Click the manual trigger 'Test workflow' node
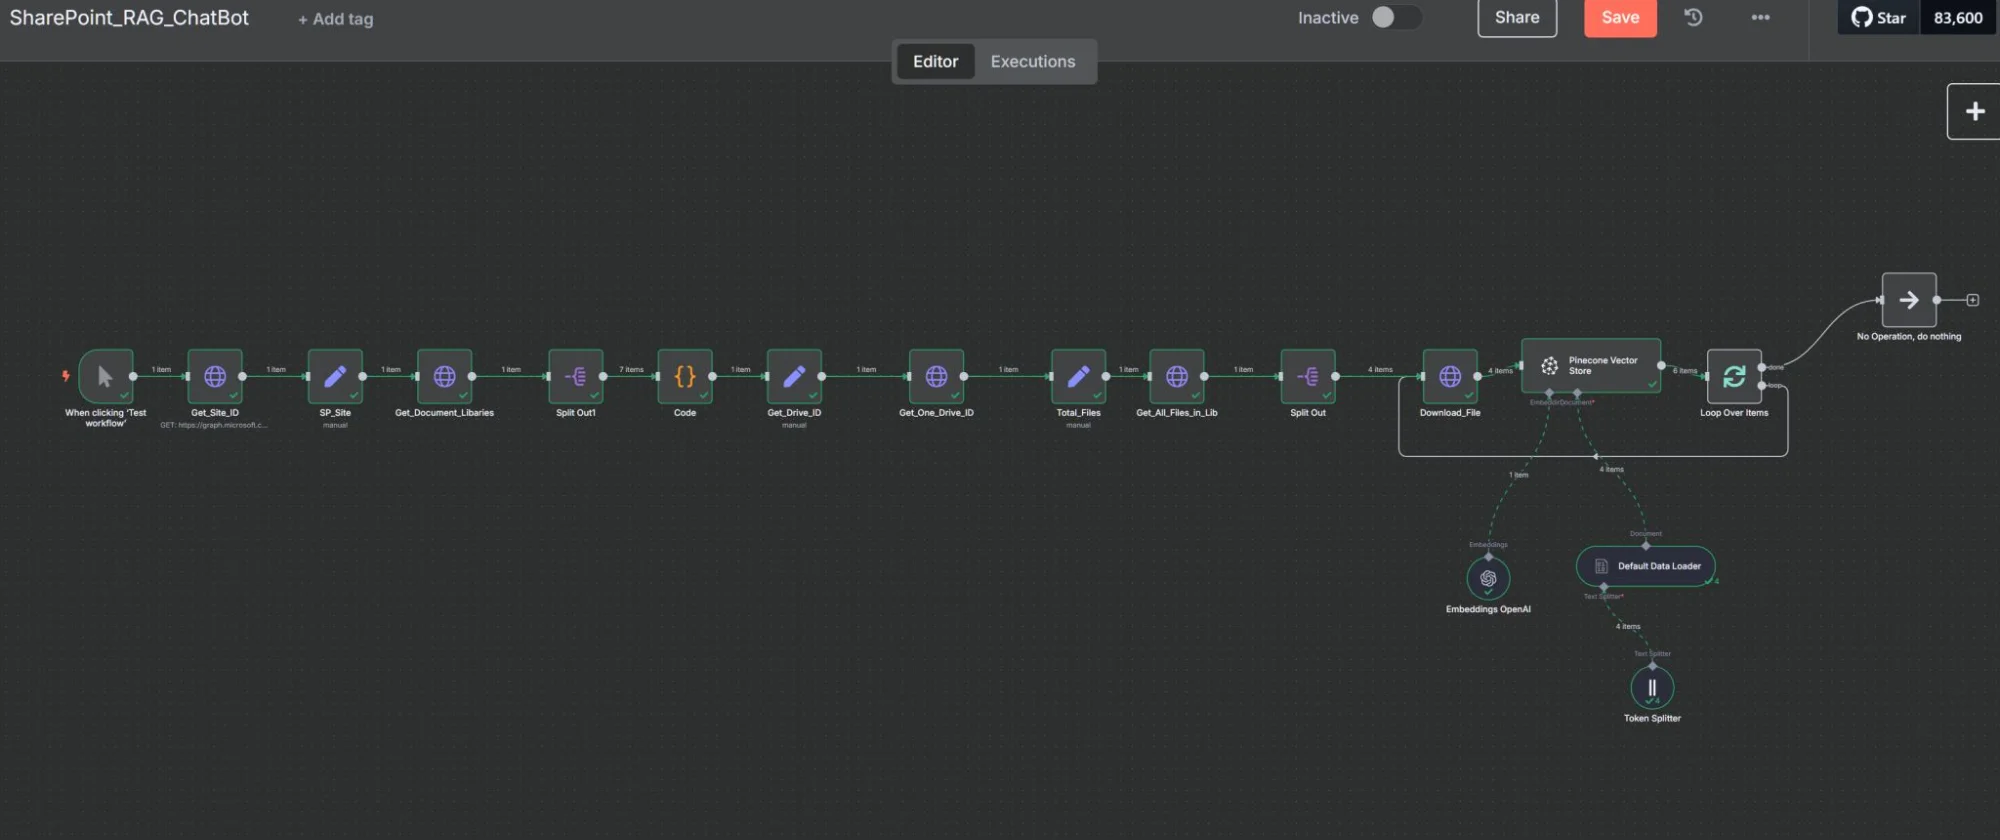The width and height of the screenshot is (2000, 840). [105, 377]
